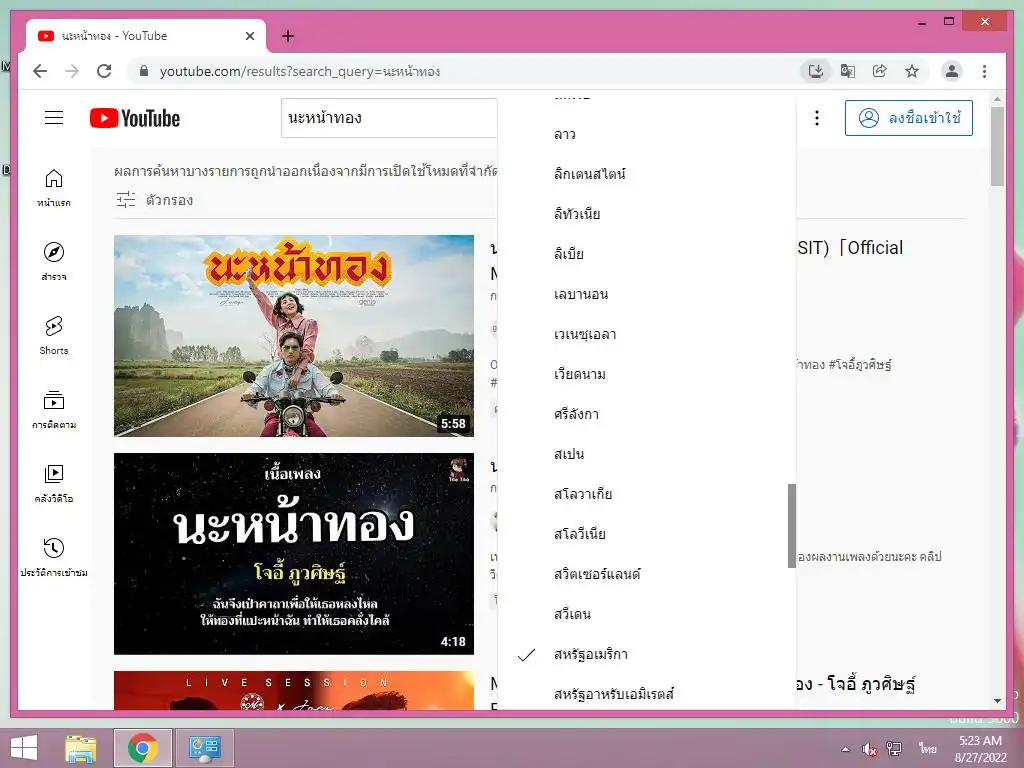Click the page vertical scrollbar thumb
This screenshot has height=768, width=1024.
point(997,146)
